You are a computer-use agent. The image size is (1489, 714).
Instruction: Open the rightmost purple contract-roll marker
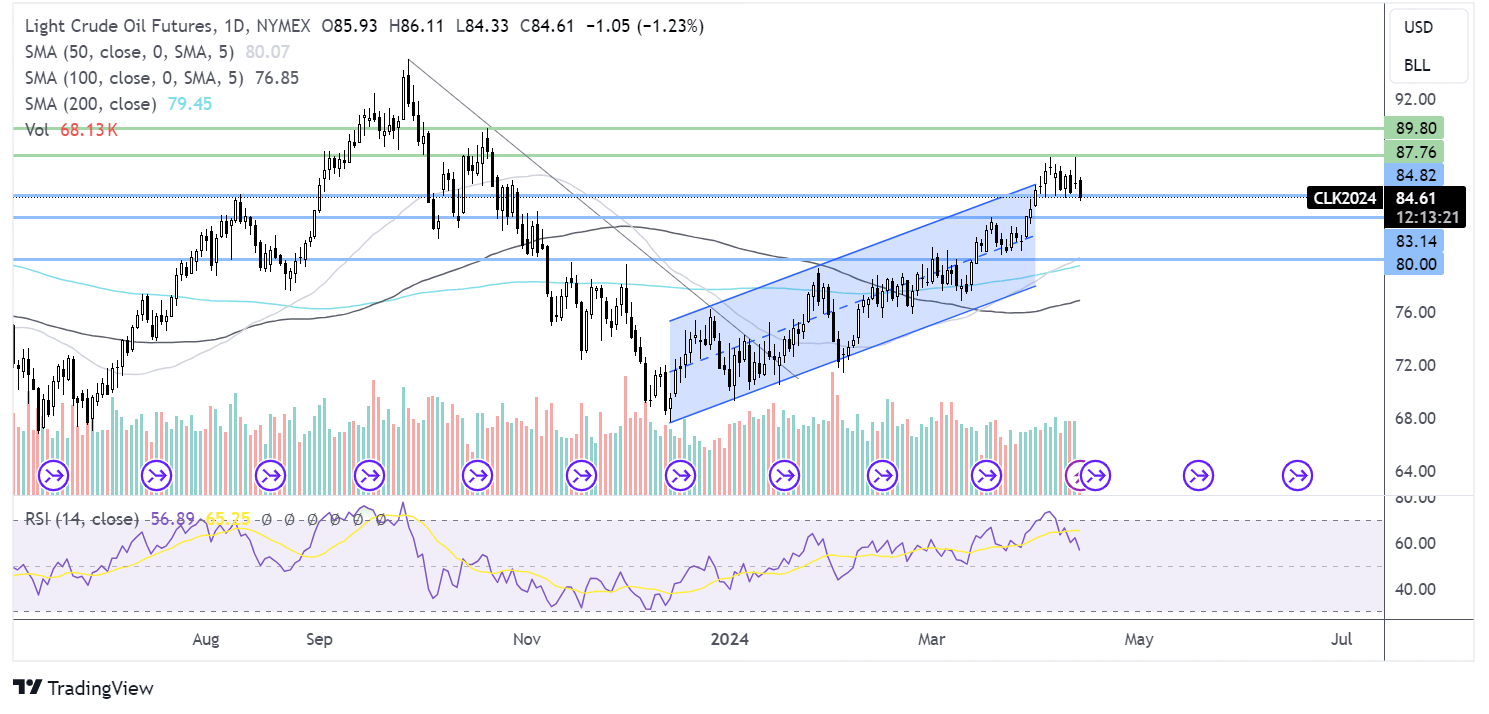(x=1298, y=474)
